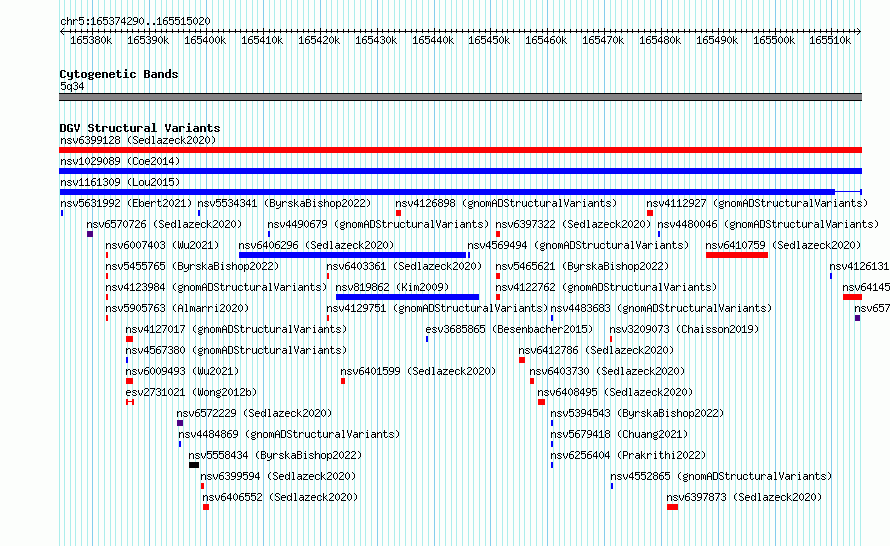Open nsv4484869 (gnomADStructuralVariants) label
Screen dimensions: 890x546
coord(289,434)
